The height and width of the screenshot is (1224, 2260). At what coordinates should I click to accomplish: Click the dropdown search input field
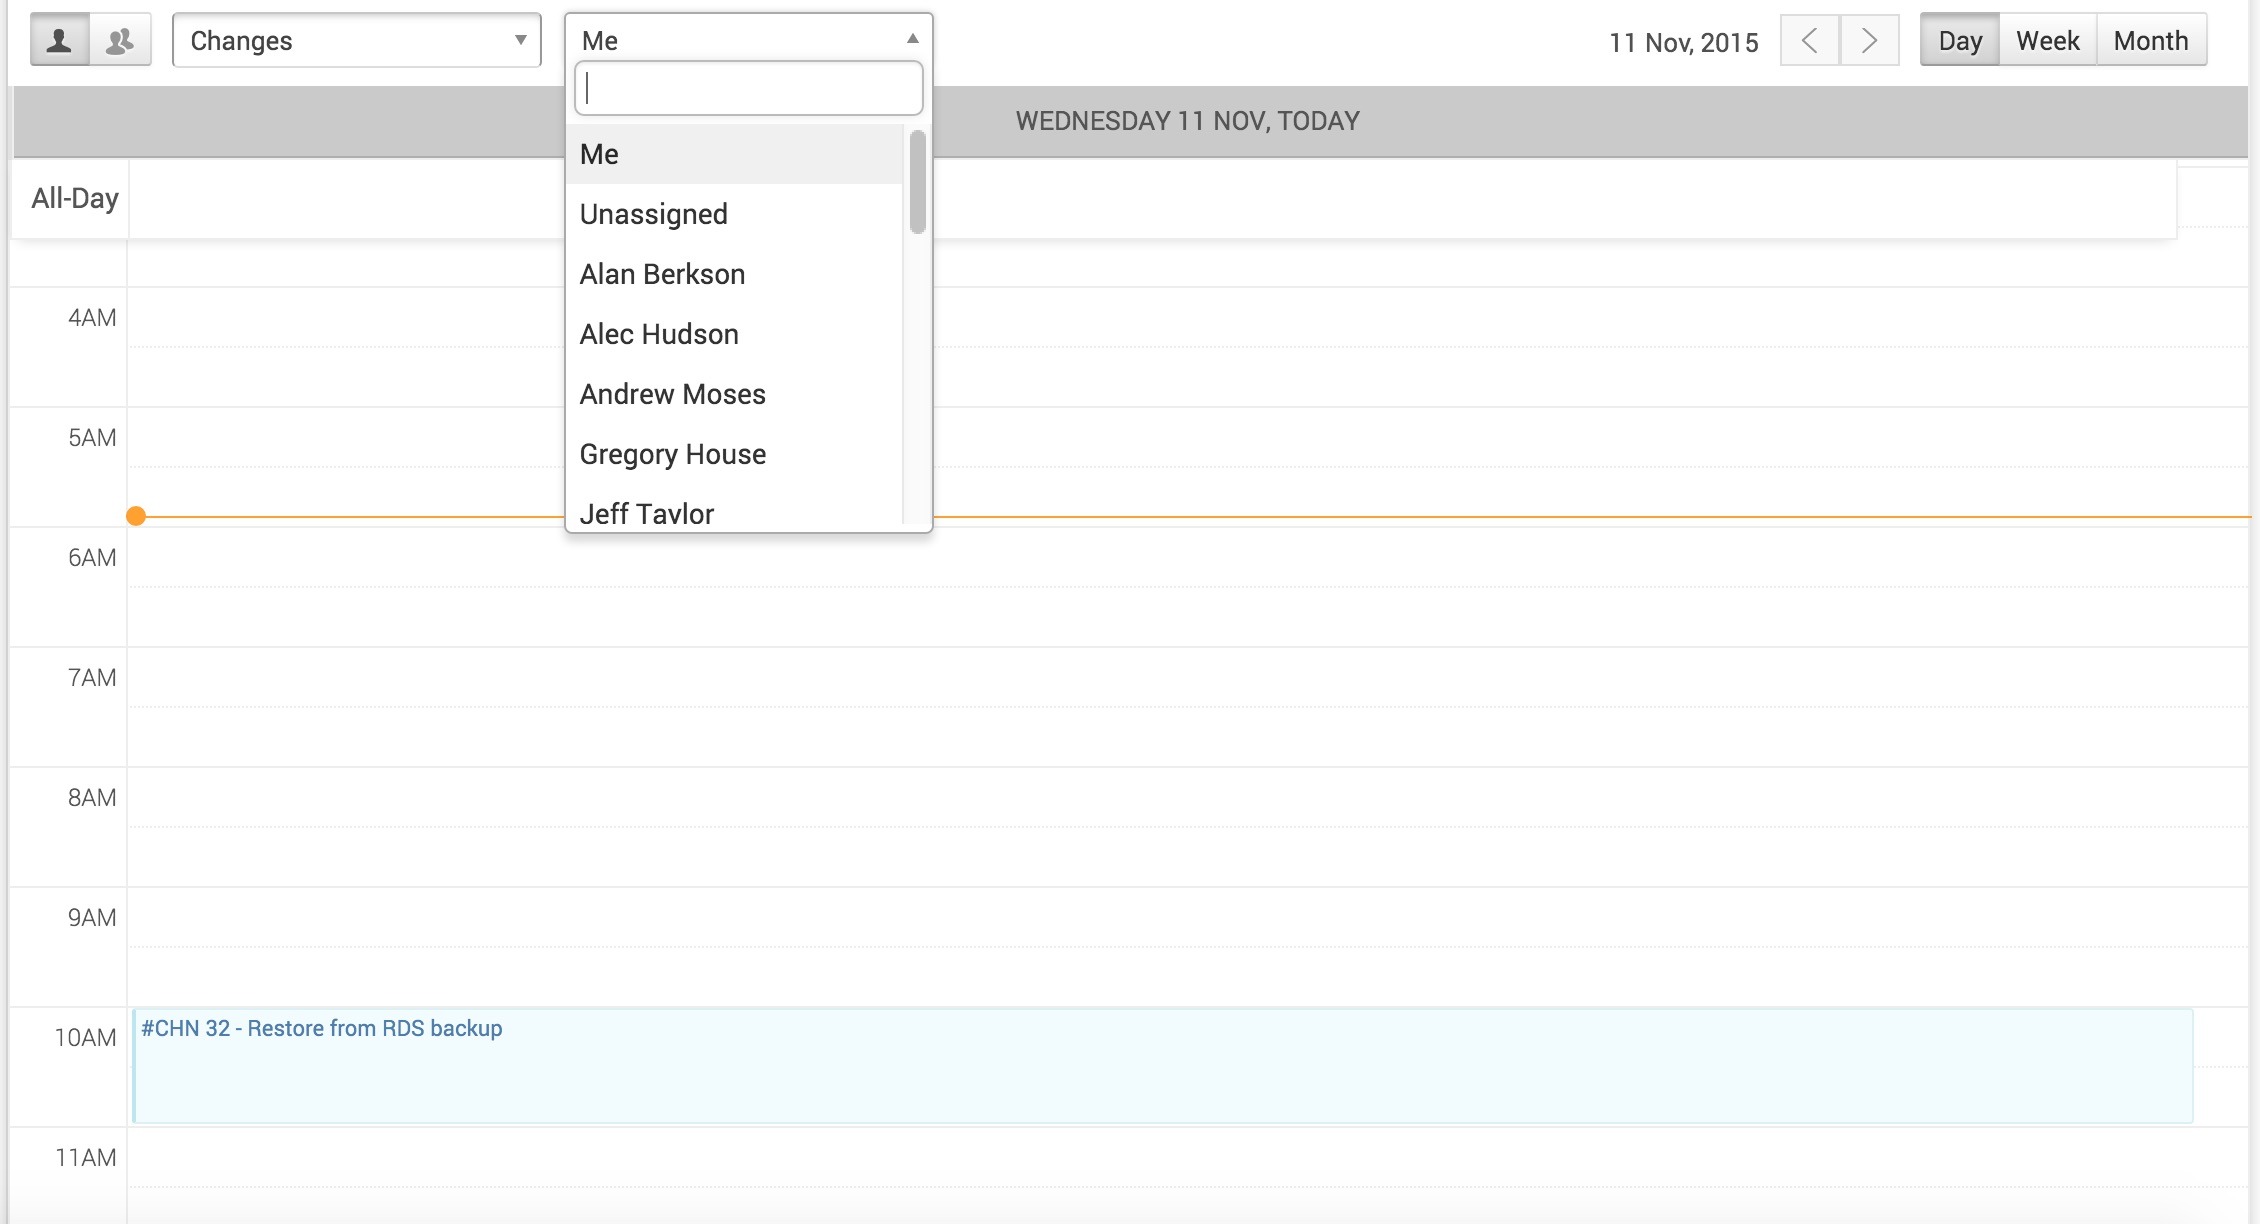click(748, 89)
